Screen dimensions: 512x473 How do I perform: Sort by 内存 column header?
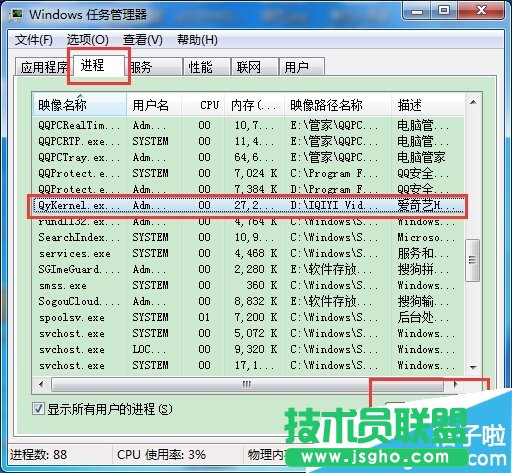(x=254, y=105)
